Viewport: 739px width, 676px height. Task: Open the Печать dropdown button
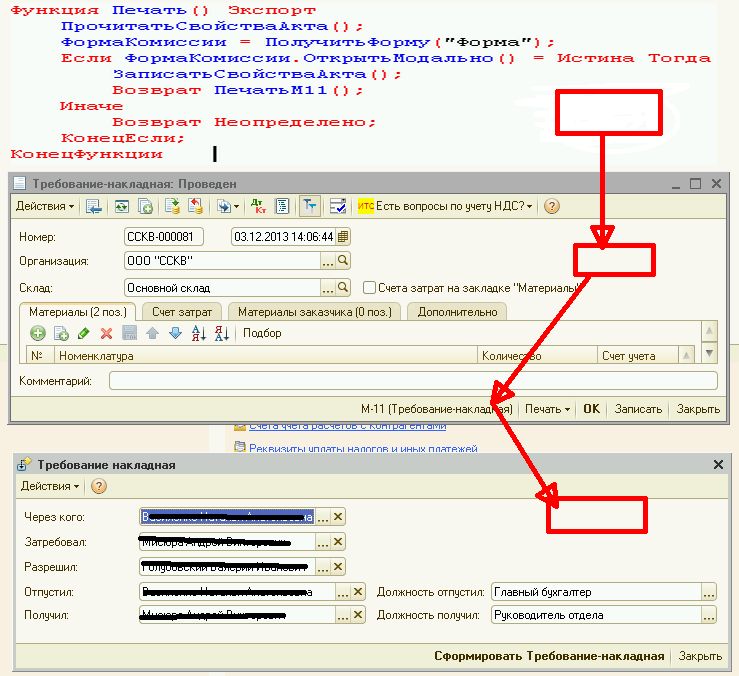(x=547, y=409)
